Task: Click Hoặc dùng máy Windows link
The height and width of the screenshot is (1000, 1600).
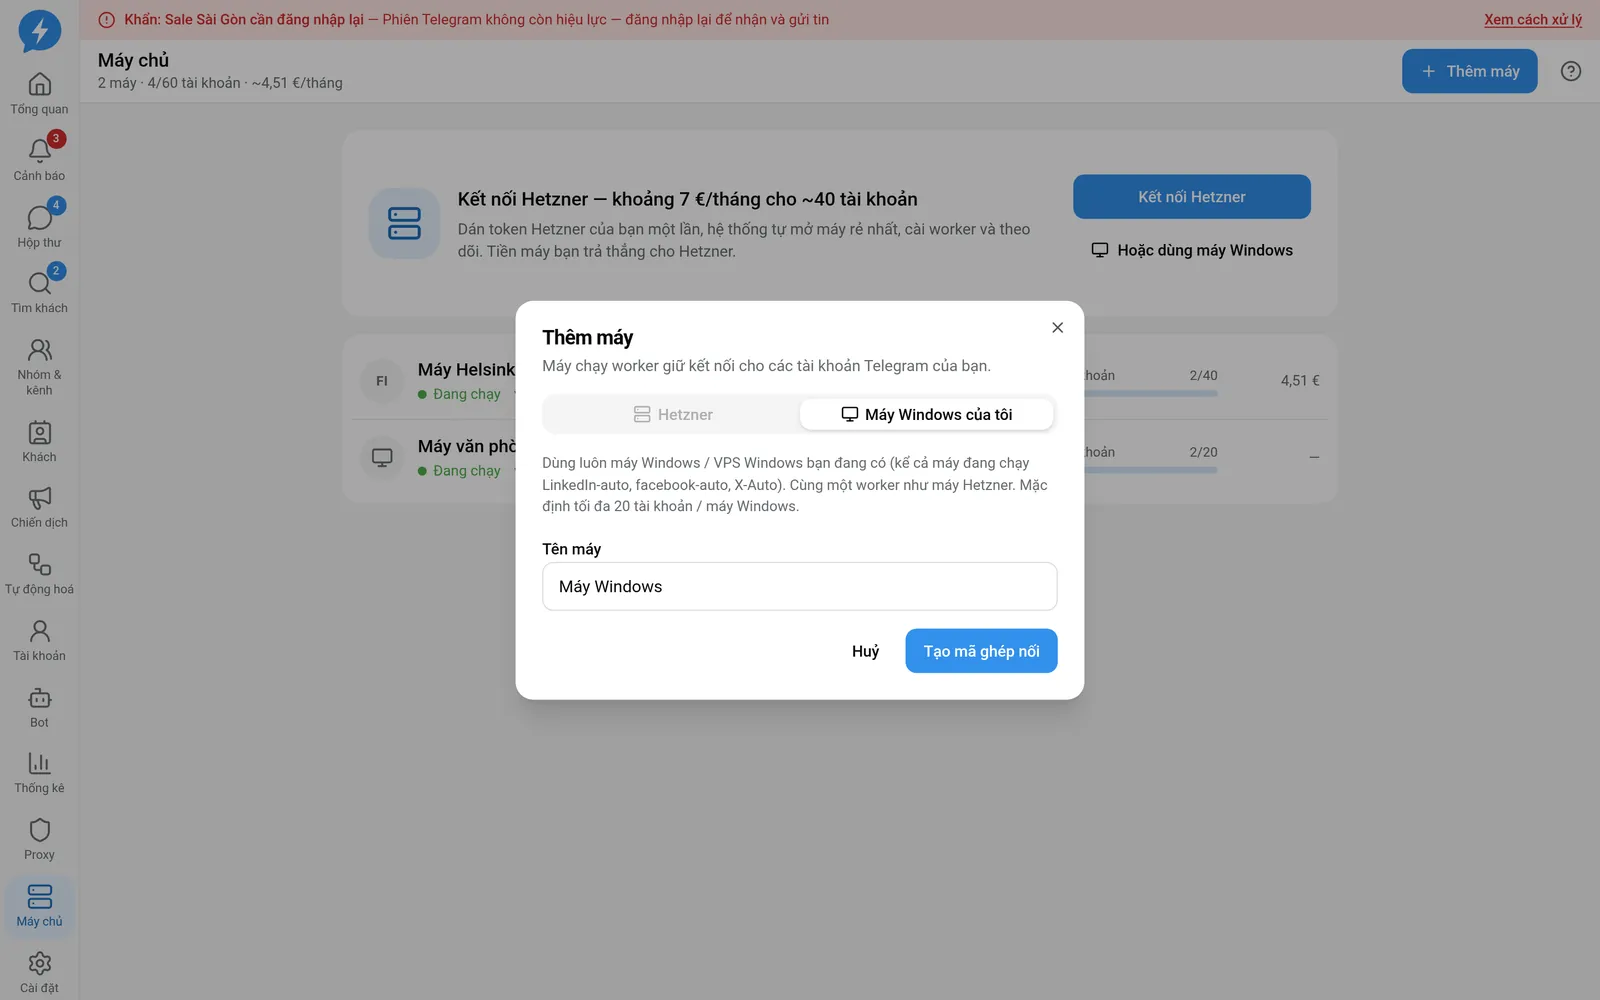Action: tap(1191, 250)
